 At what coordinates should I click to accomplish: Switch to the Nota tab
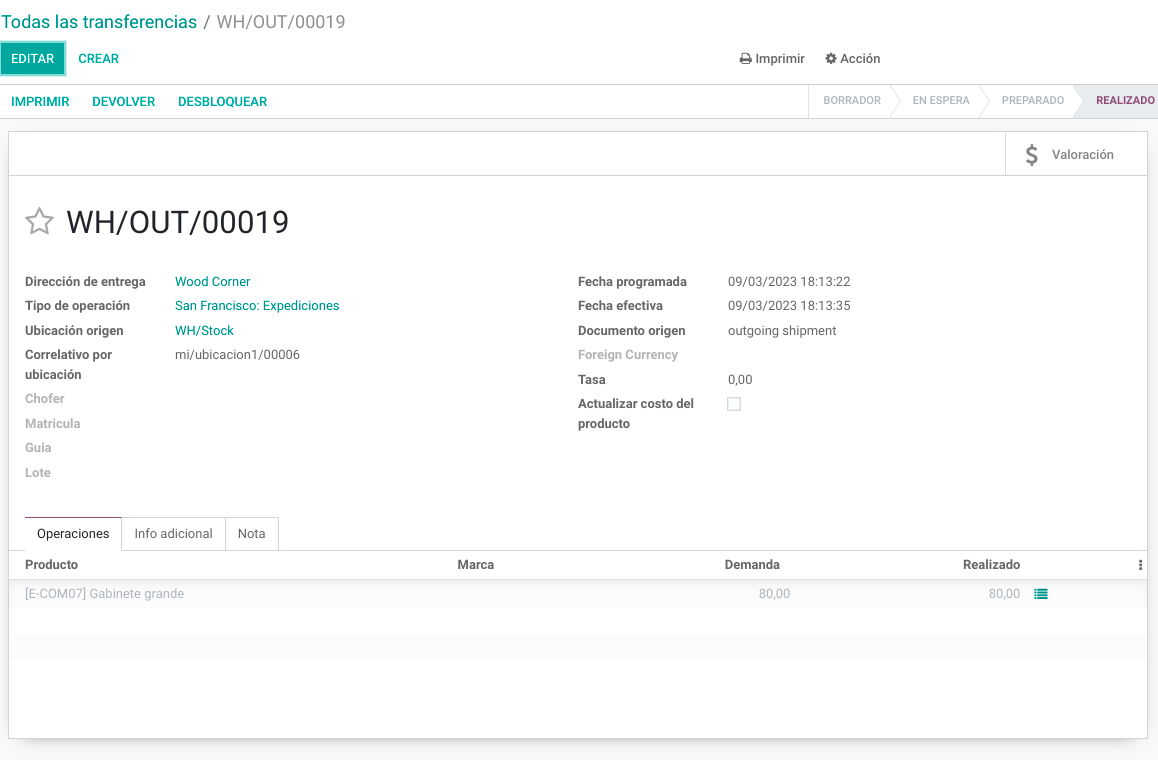[x=251, y=533]
